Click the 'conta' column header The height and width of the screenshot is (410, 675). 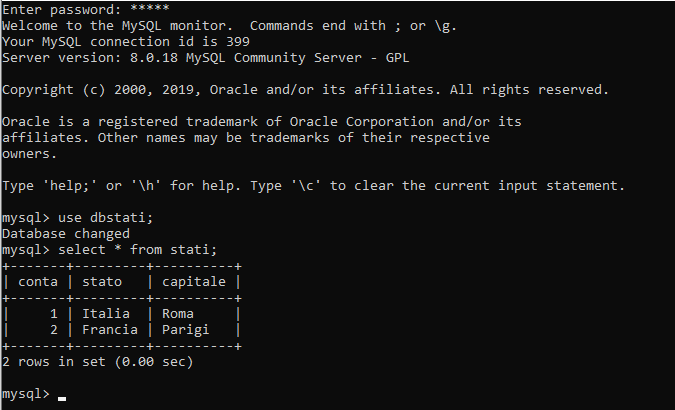pyautogui.click(x=38, y=282)
